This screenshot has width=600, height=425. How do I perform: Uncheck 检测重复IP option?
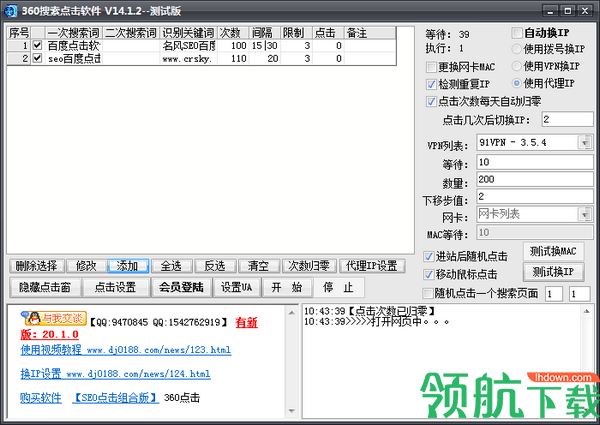point(431,84)
